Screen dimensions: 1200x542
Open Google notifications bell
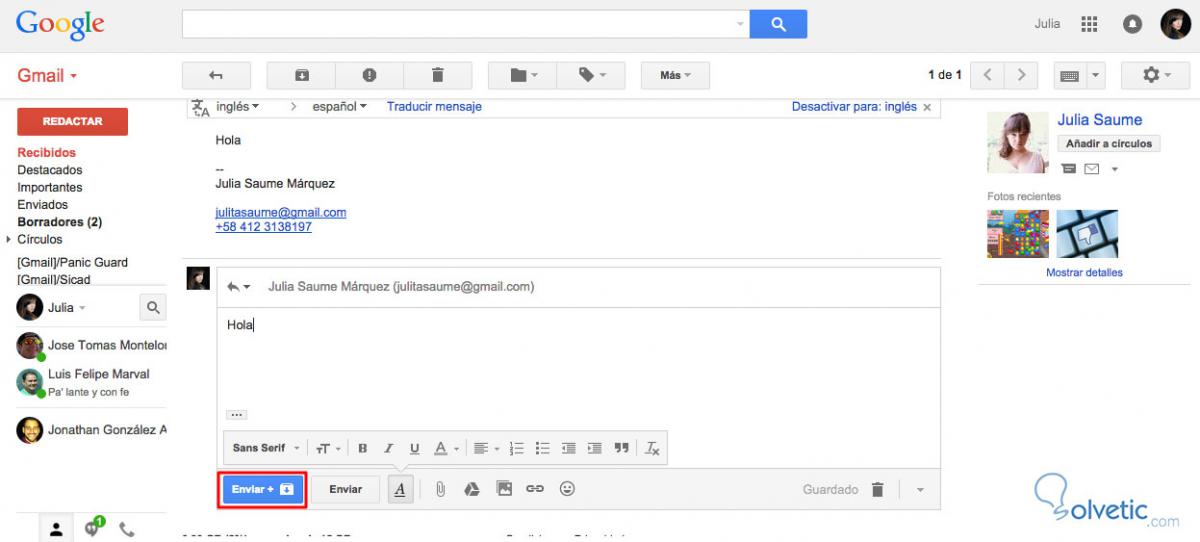click(x=1132, y=24)
